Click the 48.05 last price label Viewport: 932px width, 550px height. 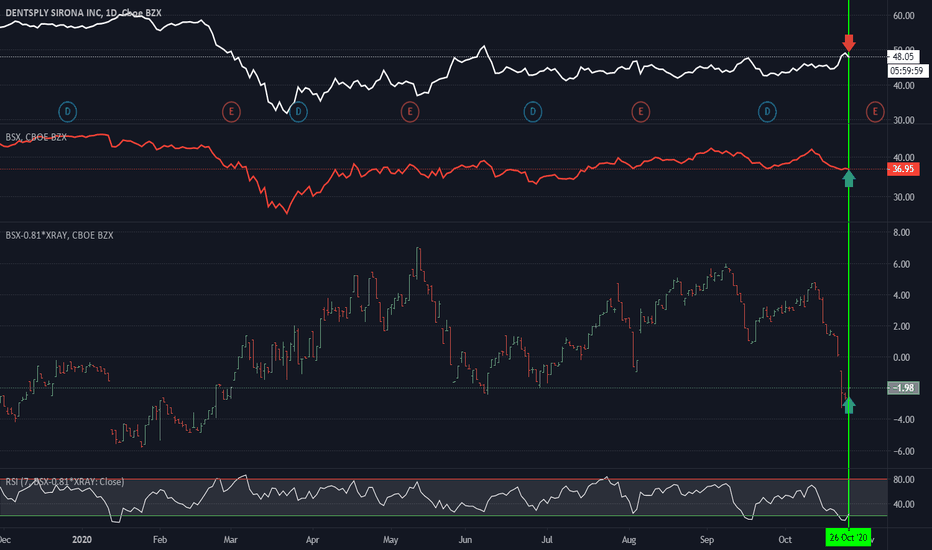click(x=903, y=56)
